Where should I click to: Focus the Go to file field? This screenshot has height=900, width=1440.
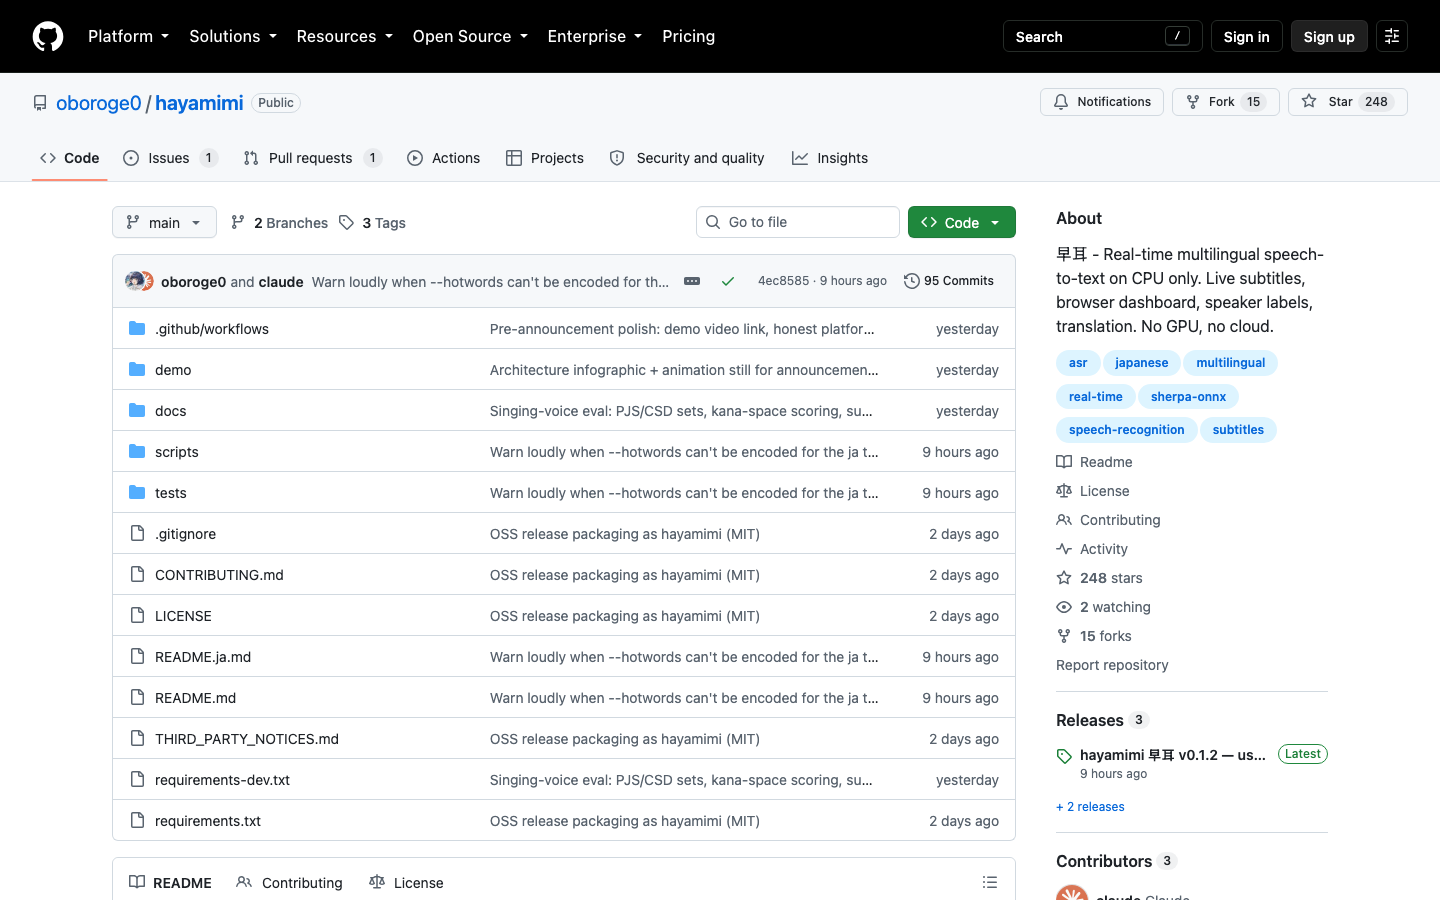(798, 222)
